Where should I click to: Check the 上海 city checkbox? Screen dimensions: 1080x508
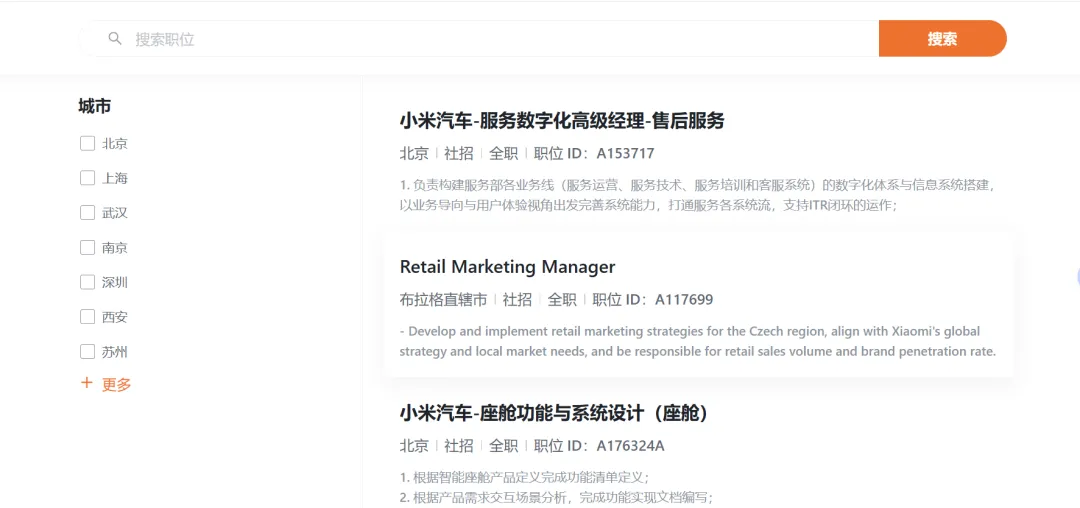[87, 178]
